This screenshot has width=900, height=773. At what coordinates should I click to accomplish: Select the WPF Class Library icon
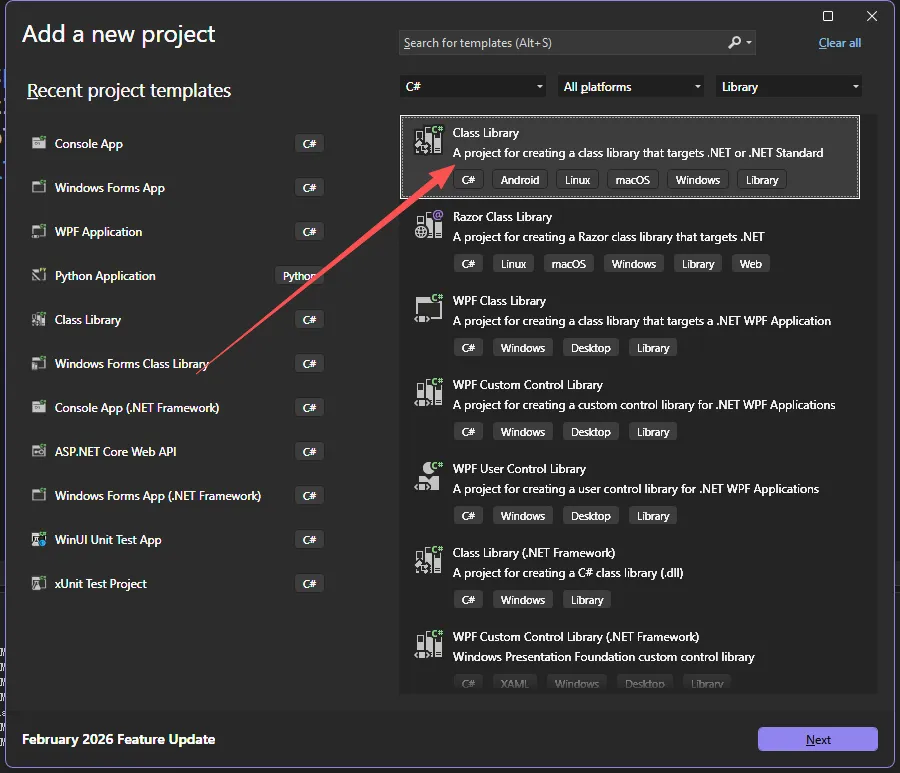[x=428, y=308]
